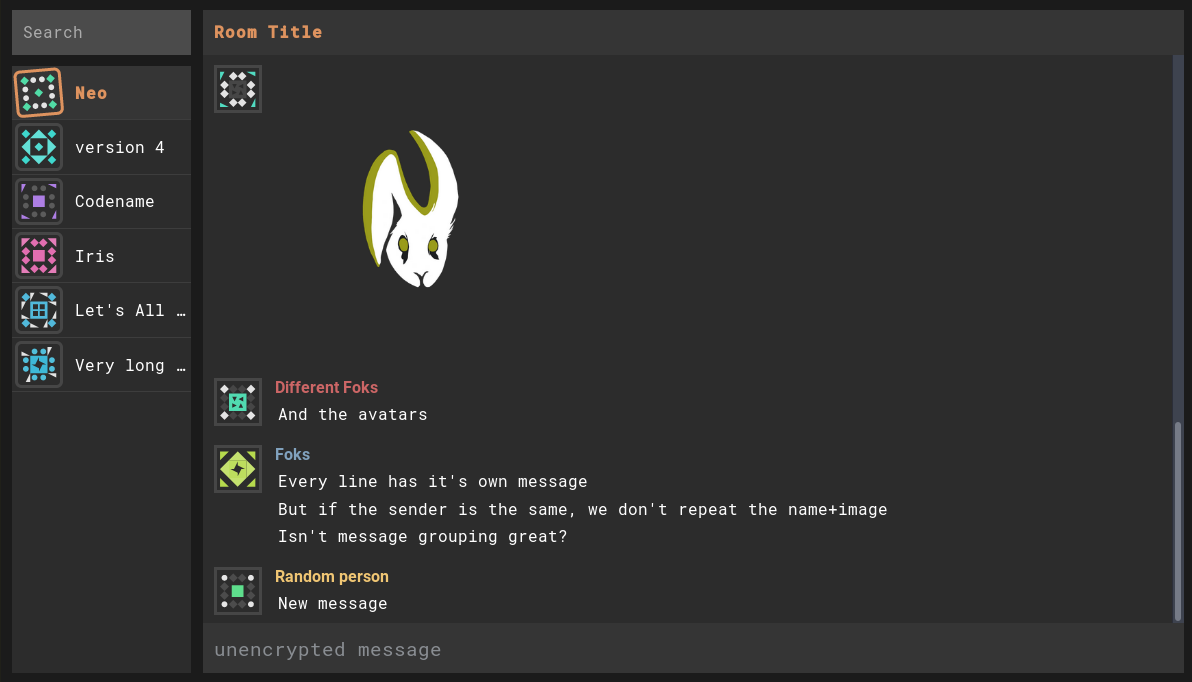
Task: Click the Random person sender name
Action: (332, 576)
